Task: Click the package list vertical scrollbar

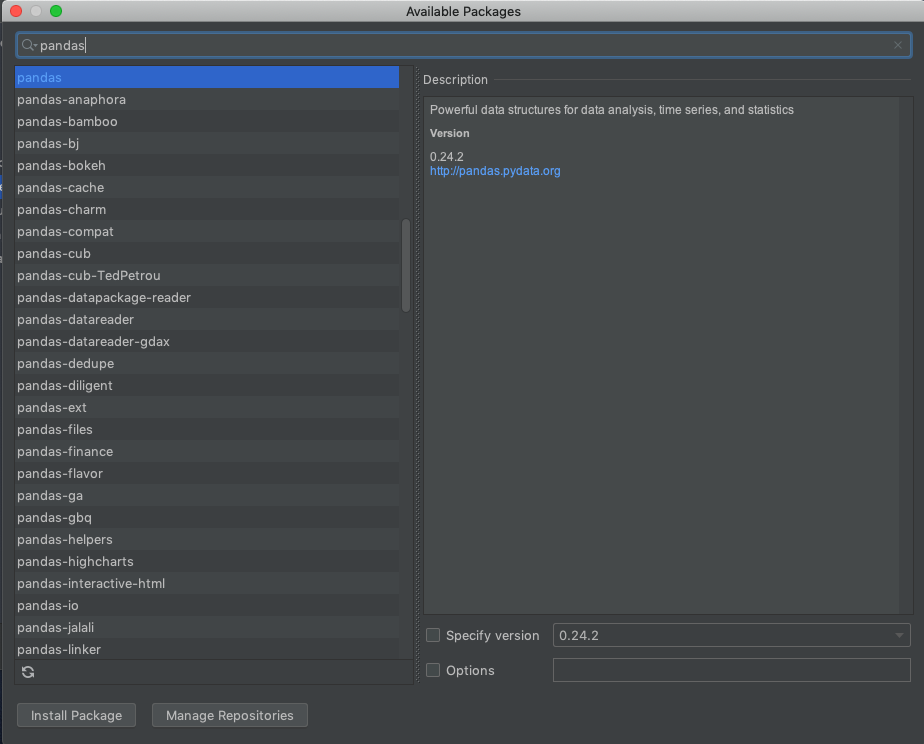Action: point(406,265)
